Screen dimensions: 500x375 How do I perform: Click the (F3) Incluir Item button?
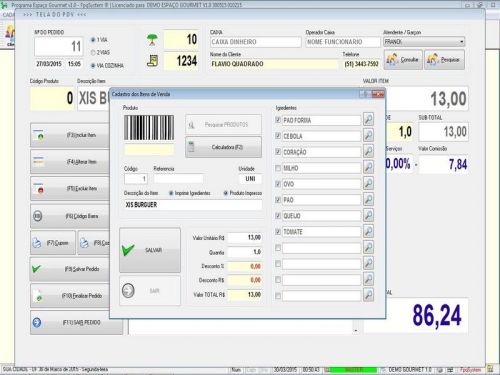point(70,135)
